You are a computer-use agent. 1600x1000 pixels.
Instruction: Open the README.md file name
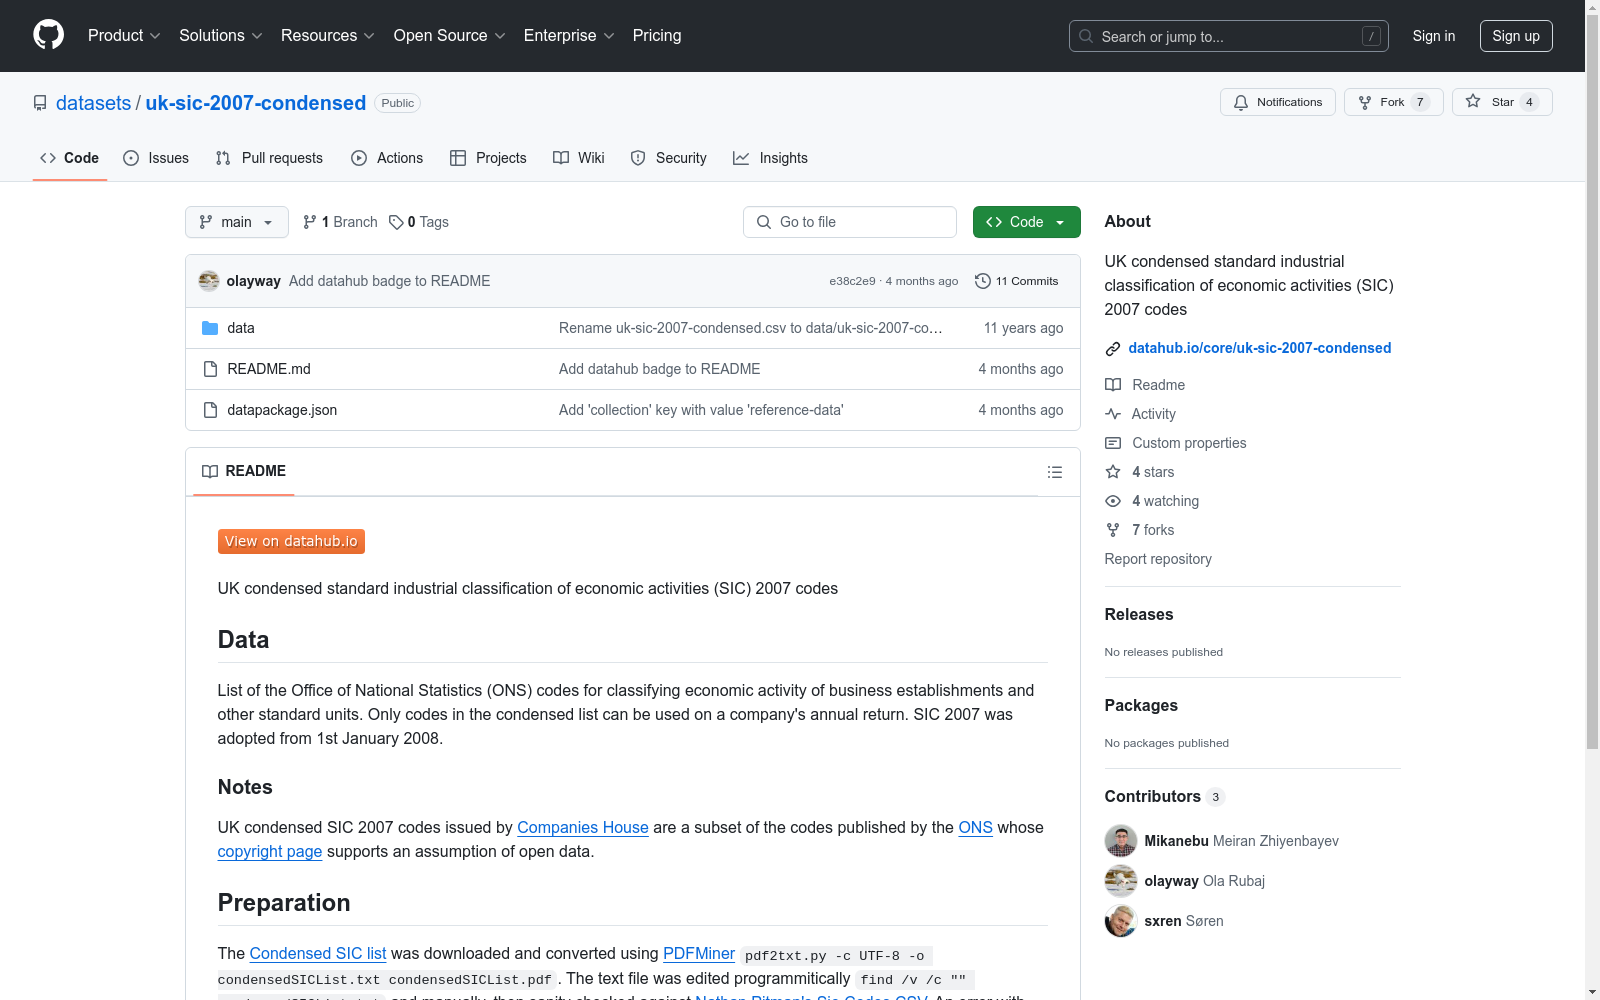269,369
